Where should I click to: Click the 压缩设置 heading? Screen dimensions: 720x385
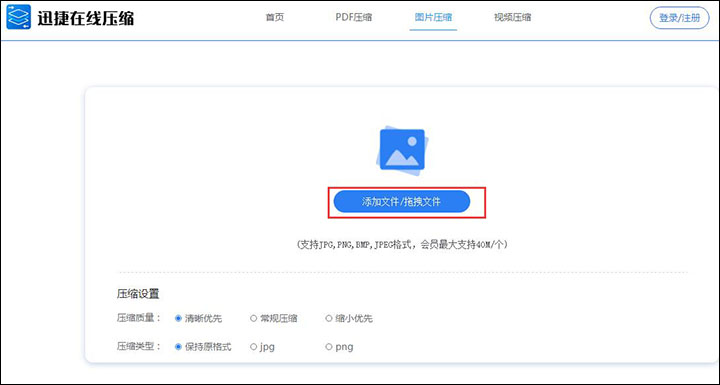click(138, 294)
